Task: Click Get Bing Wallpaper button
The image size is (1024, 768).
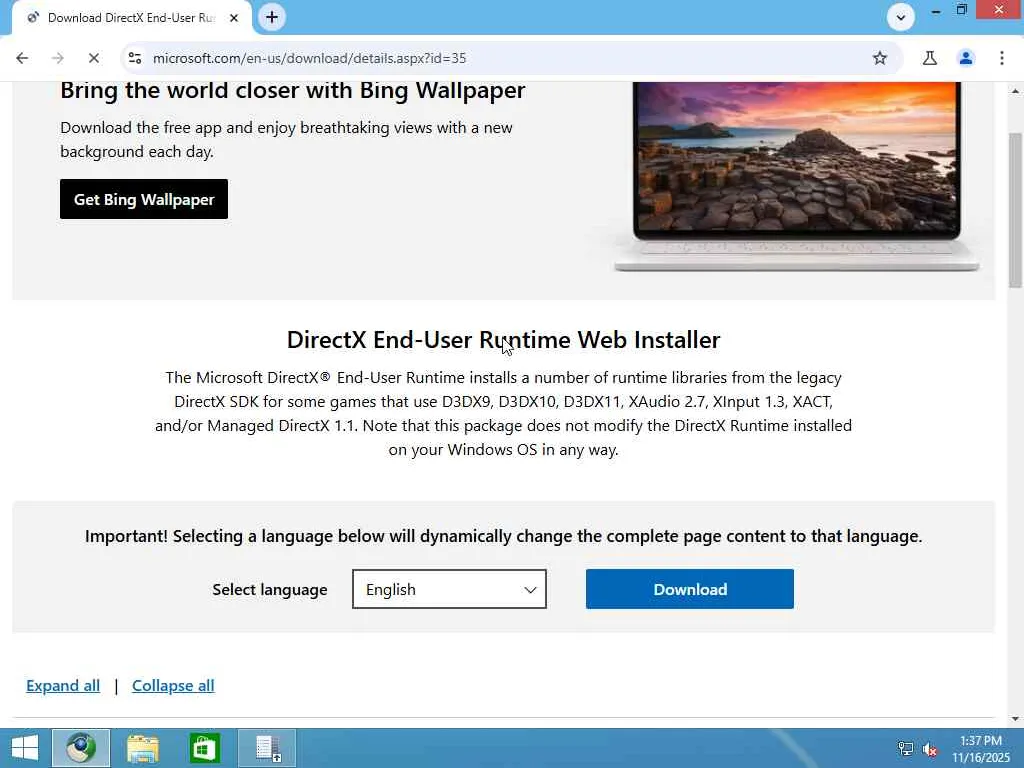Action: pos(144,199)
